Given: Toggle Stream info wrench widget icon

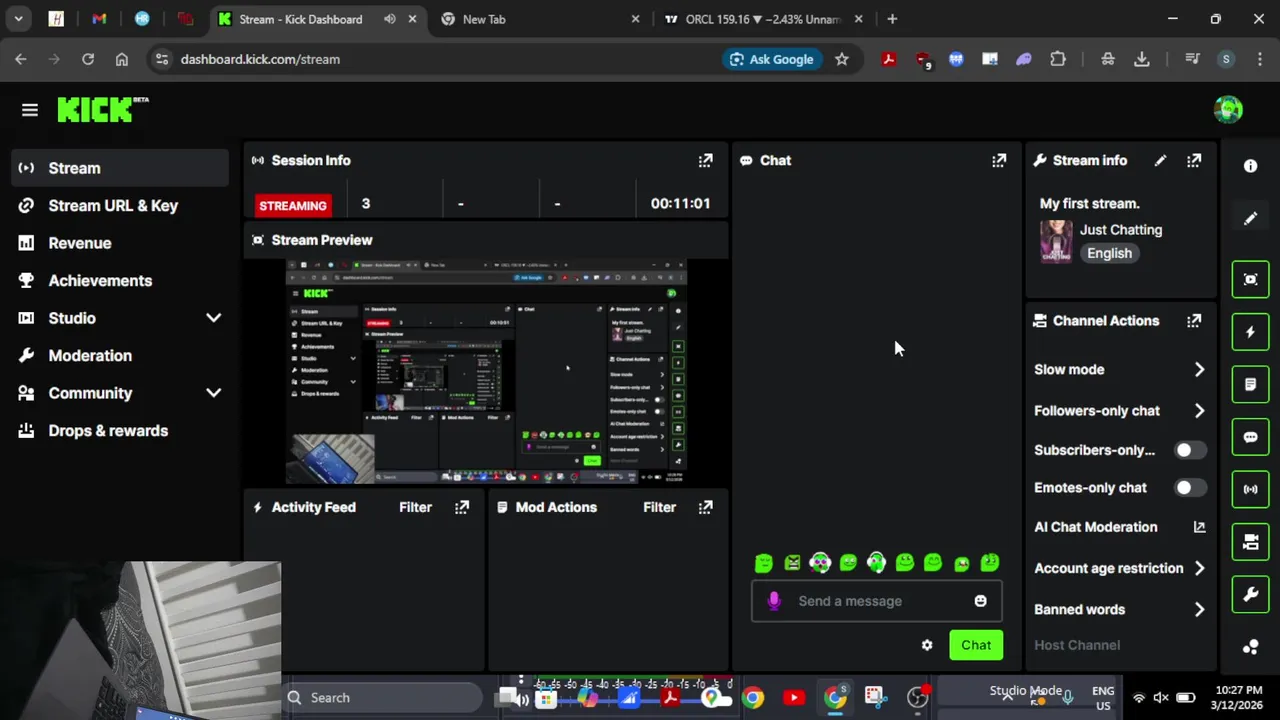Looking at the screenshot, I should [1250, 595].
